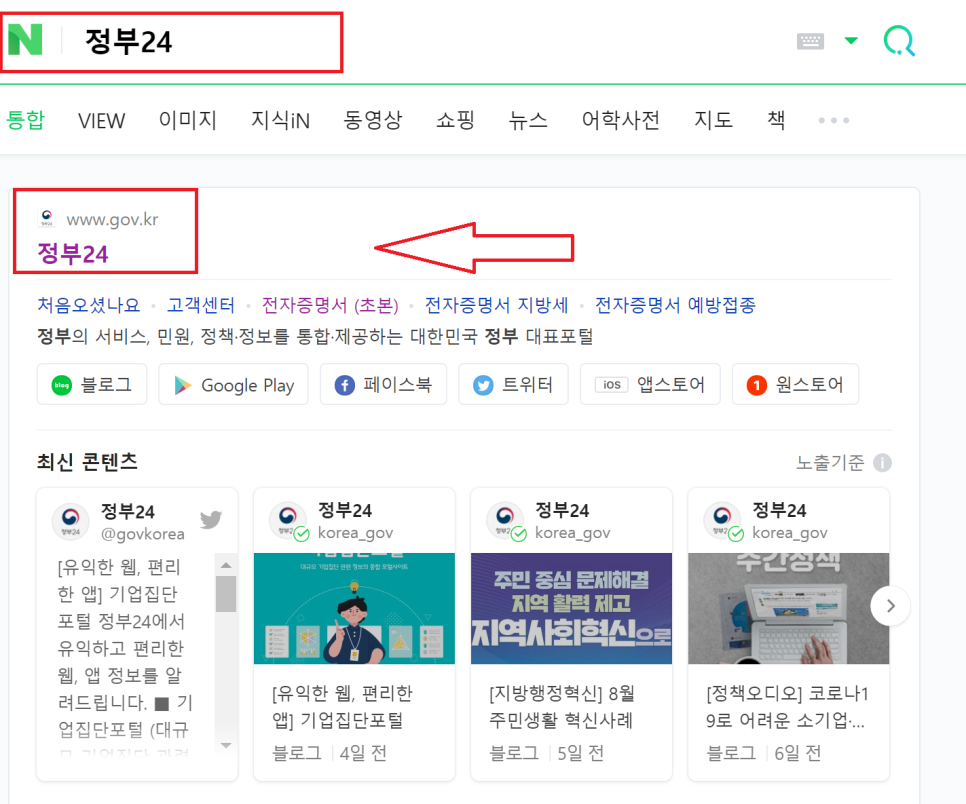
Task: Open the 전자증명서 예방접종 link
Action: (x=675, y=305)
